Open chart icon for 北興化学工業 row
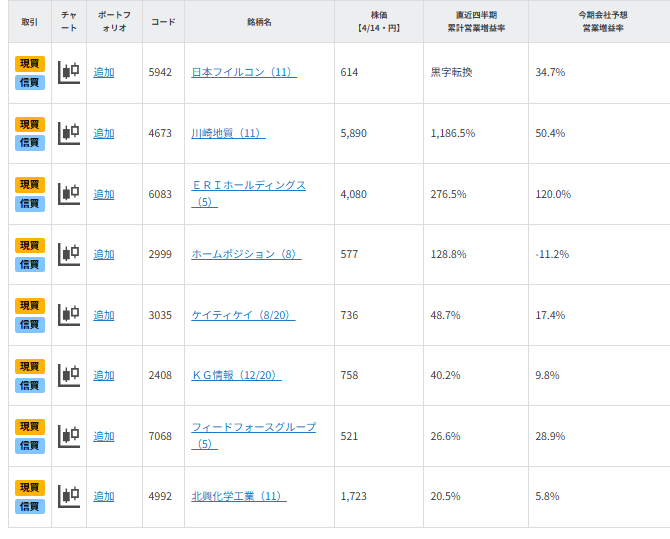 69,496
